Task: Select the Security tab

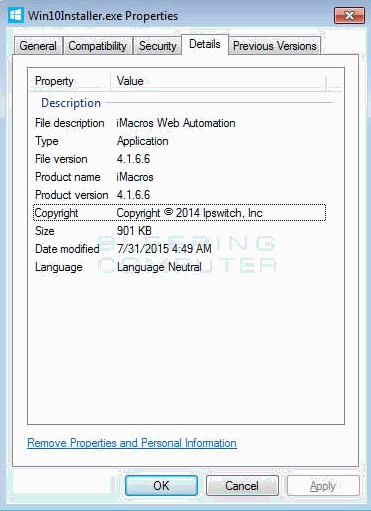Action: click(x=157, y=46)
